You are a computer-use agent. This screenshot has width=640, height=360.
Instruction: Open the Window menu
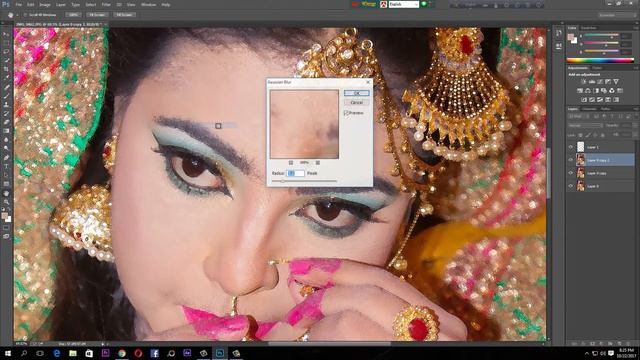coord(148,4)
